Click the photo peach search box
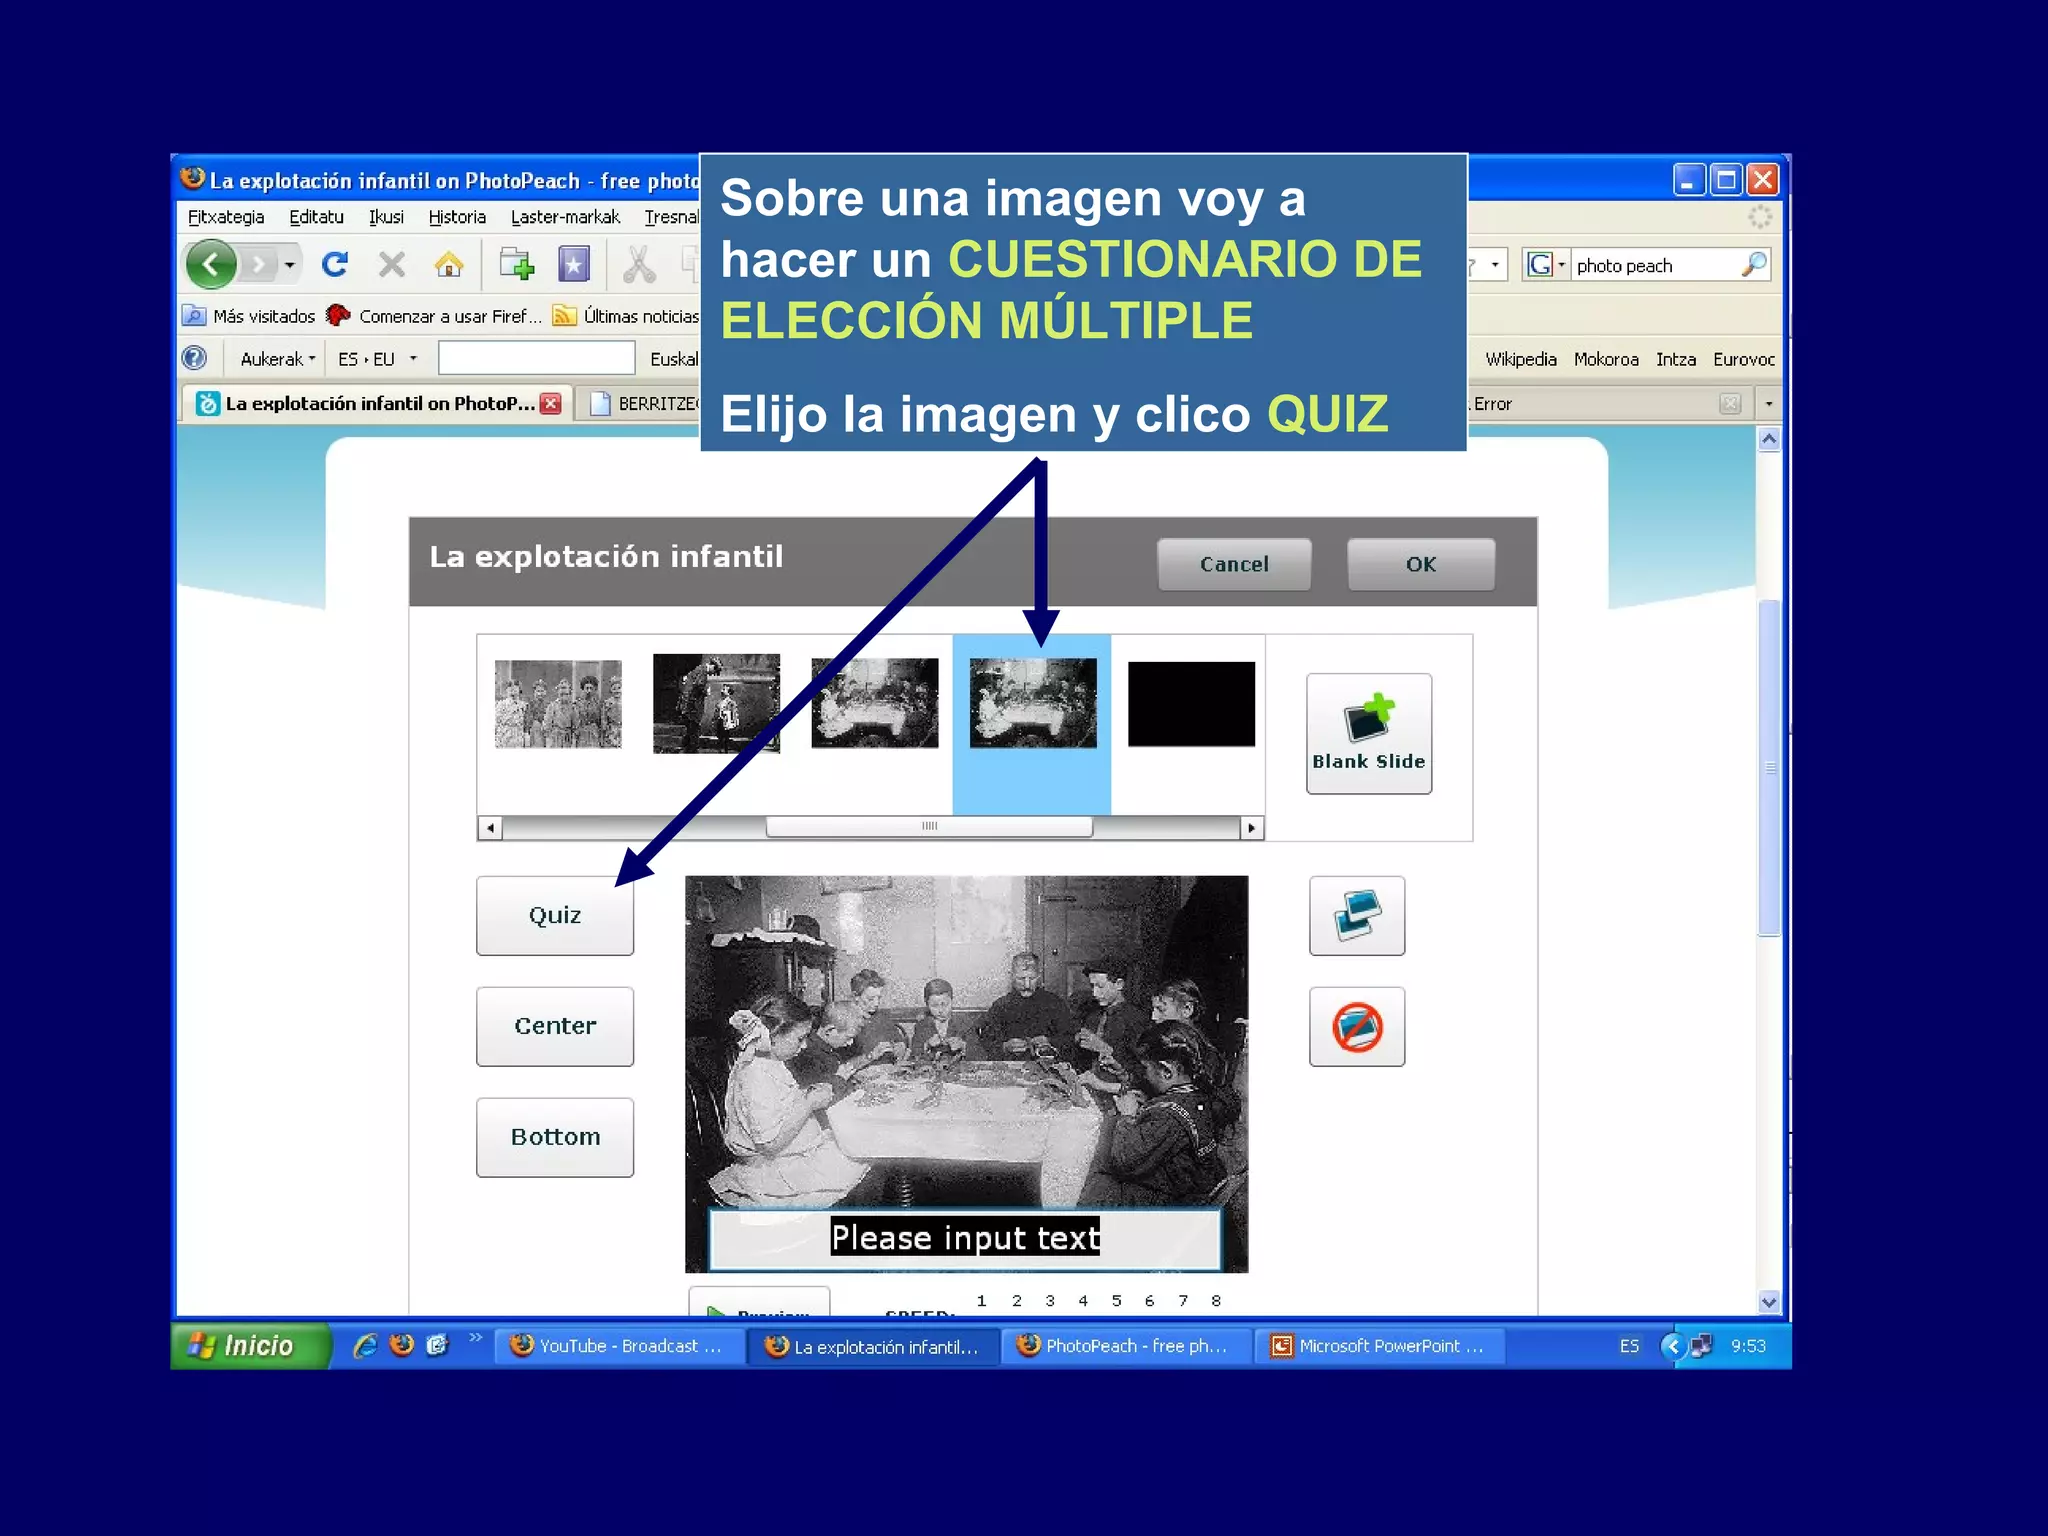 pos(1655,265)
